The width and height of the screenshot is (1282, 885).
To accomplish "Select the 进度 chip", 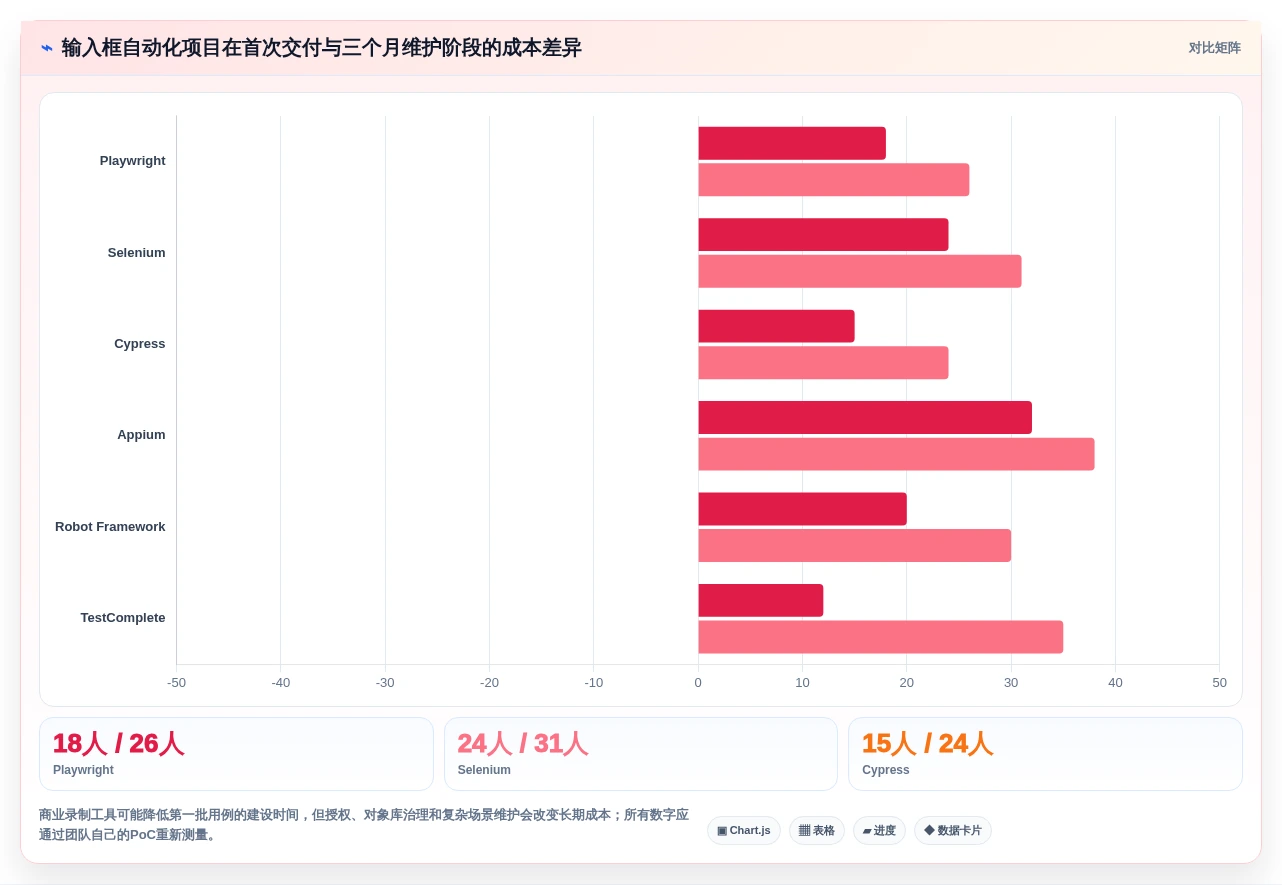I will click(x=879, y=830).
